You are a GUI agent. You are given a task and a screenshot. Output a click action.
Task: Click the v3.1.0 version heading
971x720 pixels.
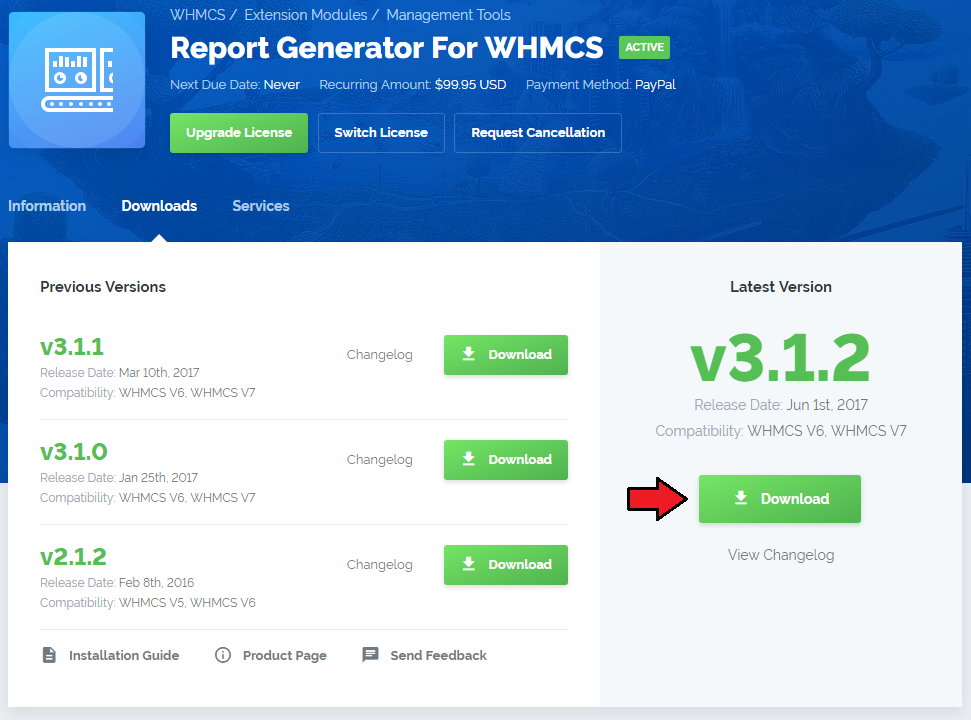74,452
